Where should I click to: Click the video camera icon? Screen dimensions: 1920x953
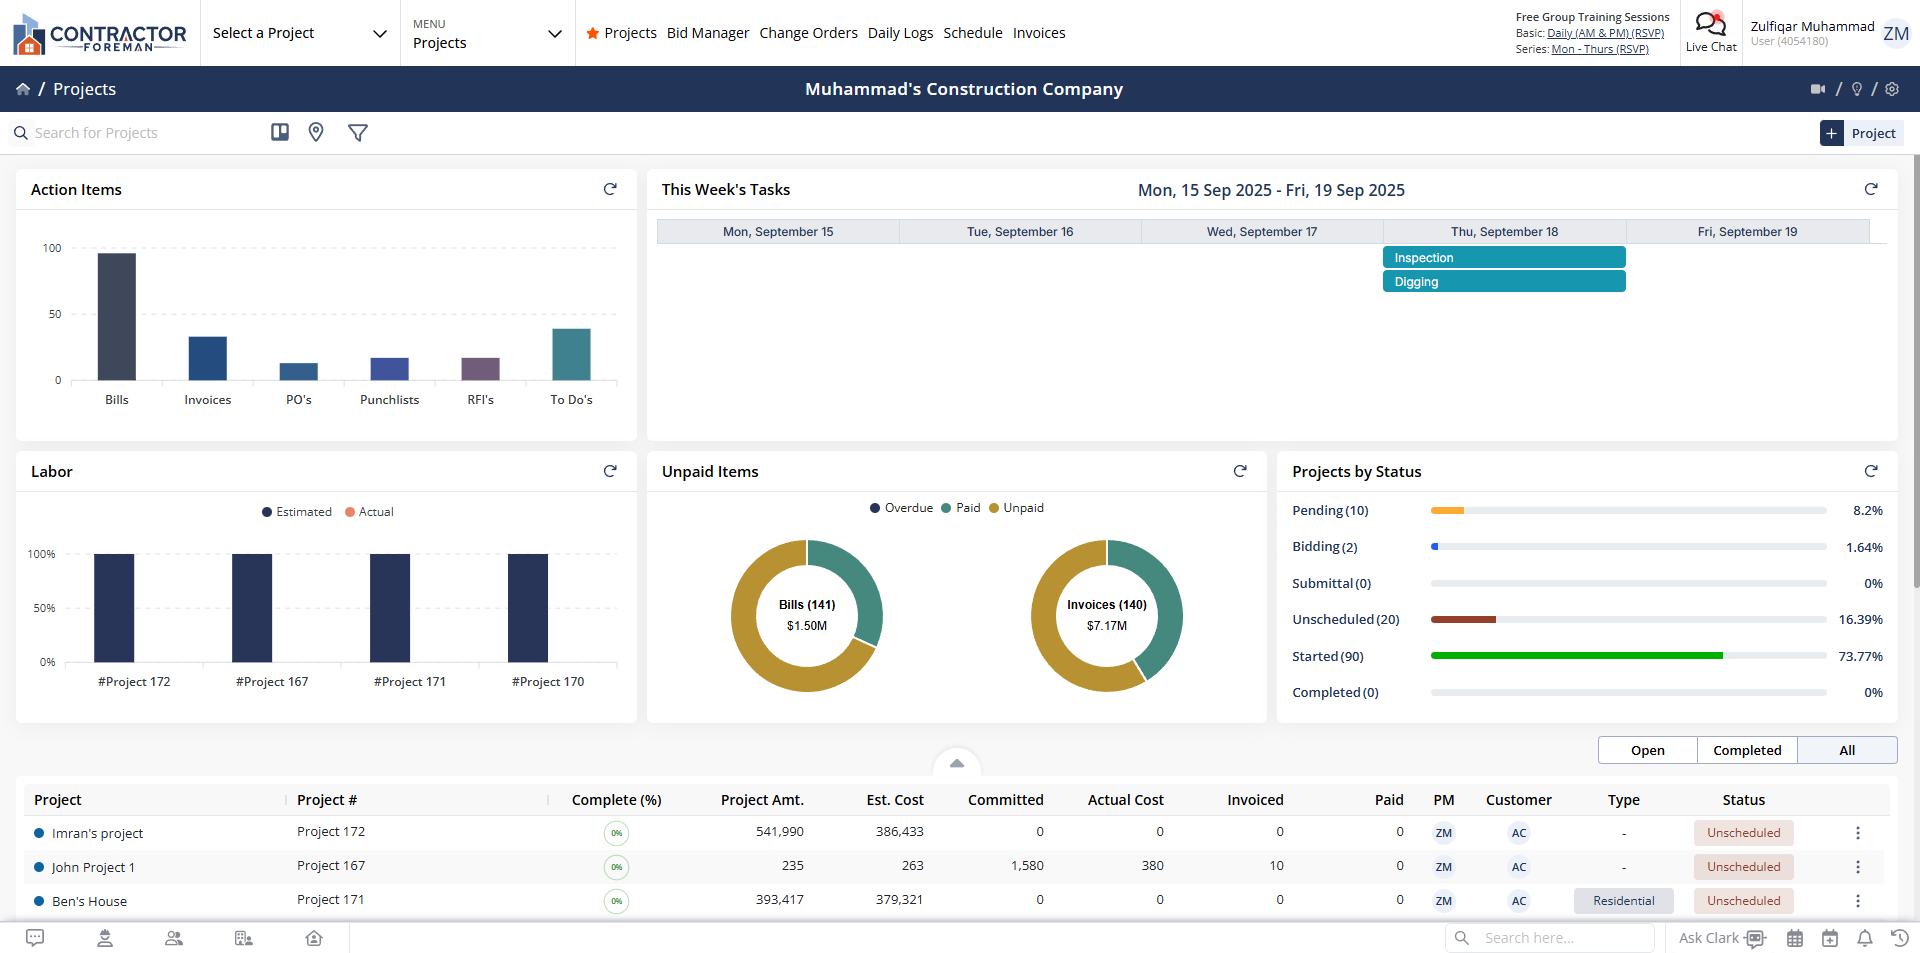pyautogui.click(x=1817, y=89)
